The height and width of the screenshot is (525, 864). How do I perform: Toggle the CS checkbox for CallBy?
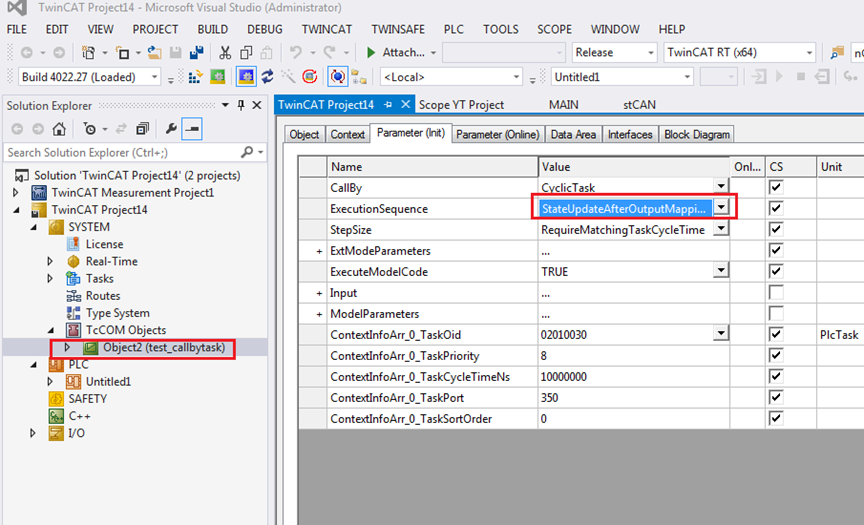(776, 187)
